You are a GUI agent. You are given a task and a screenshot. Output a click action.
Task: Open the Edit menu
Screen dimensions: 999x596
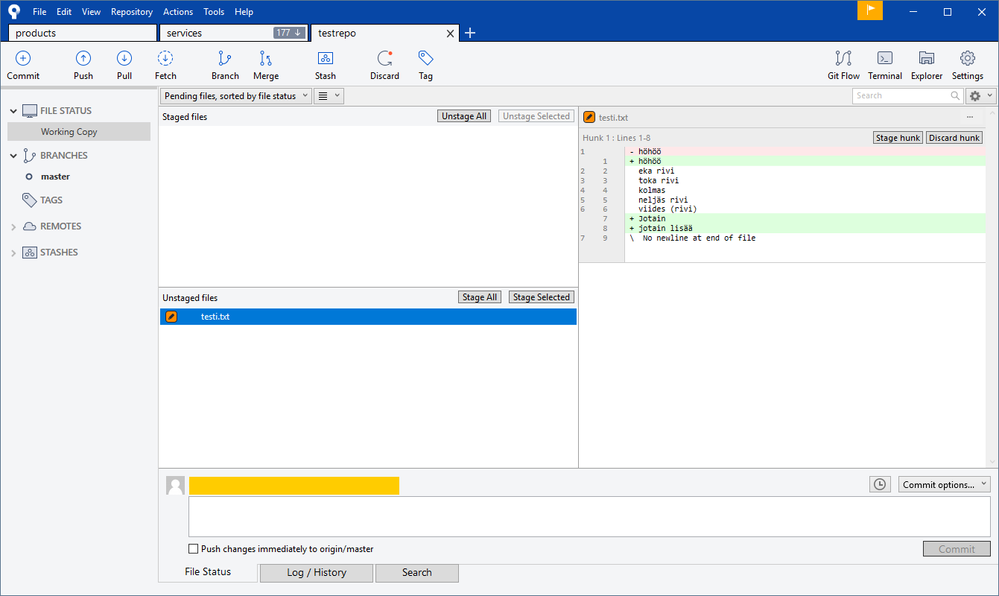point(64,11)
